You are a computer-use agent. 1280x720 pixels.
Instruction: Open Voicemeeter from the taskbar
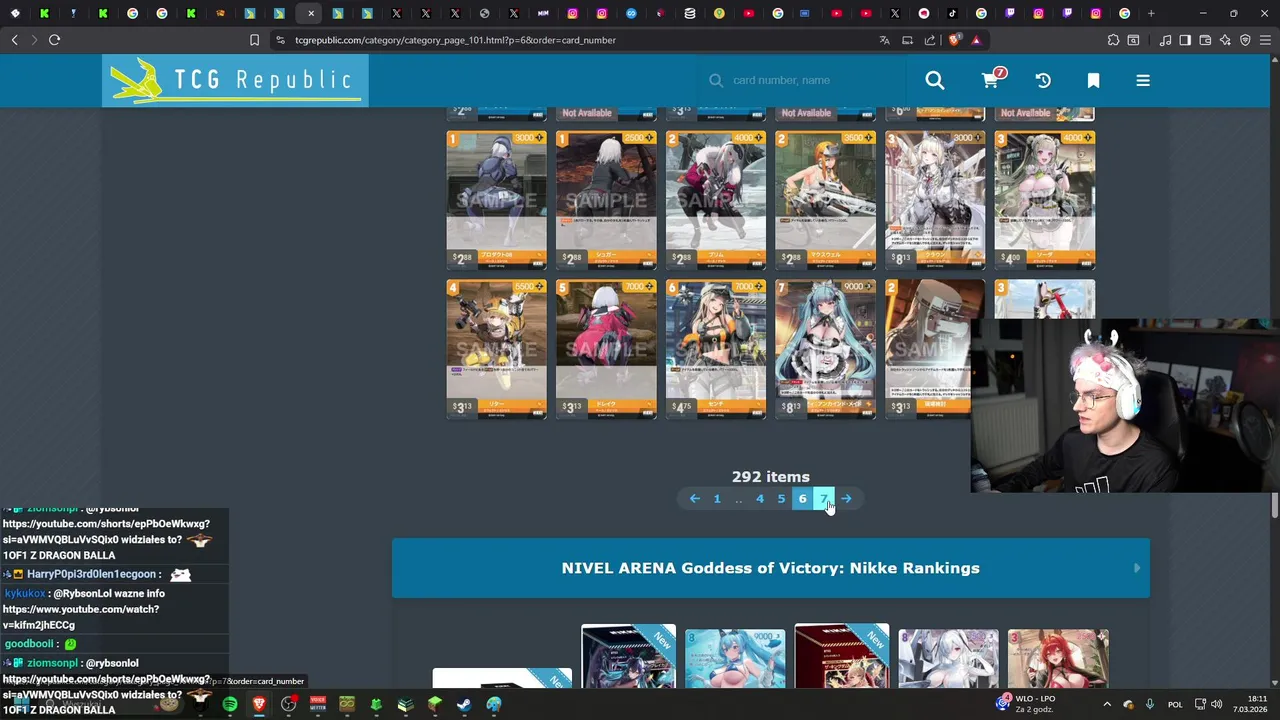click(x=317, y=704)
